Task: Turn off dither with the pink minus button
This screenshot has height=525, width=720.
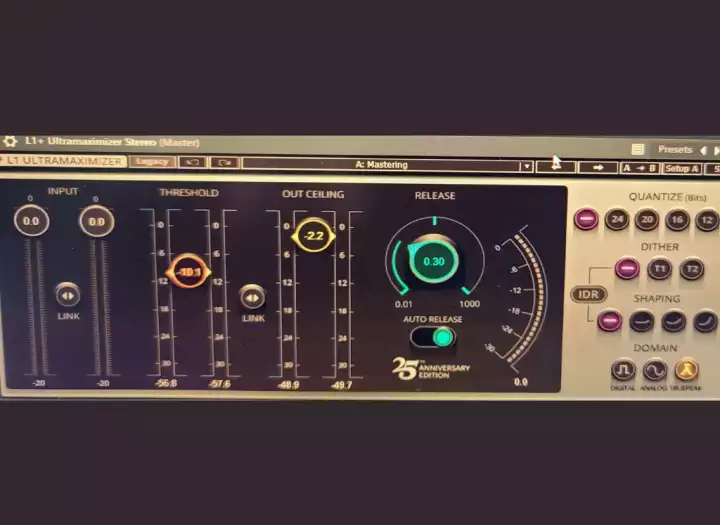Action: click(x=627, y=268)
